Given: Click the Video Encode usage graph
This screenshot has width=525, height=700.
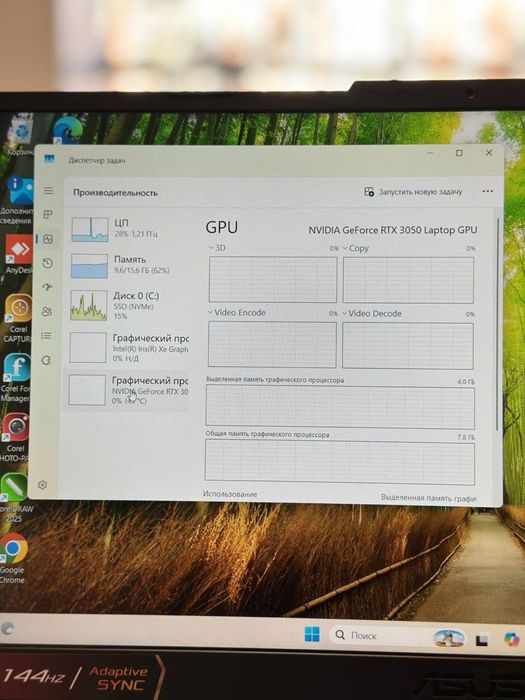Looking at the screenshot, I should [x=272, y=344].
